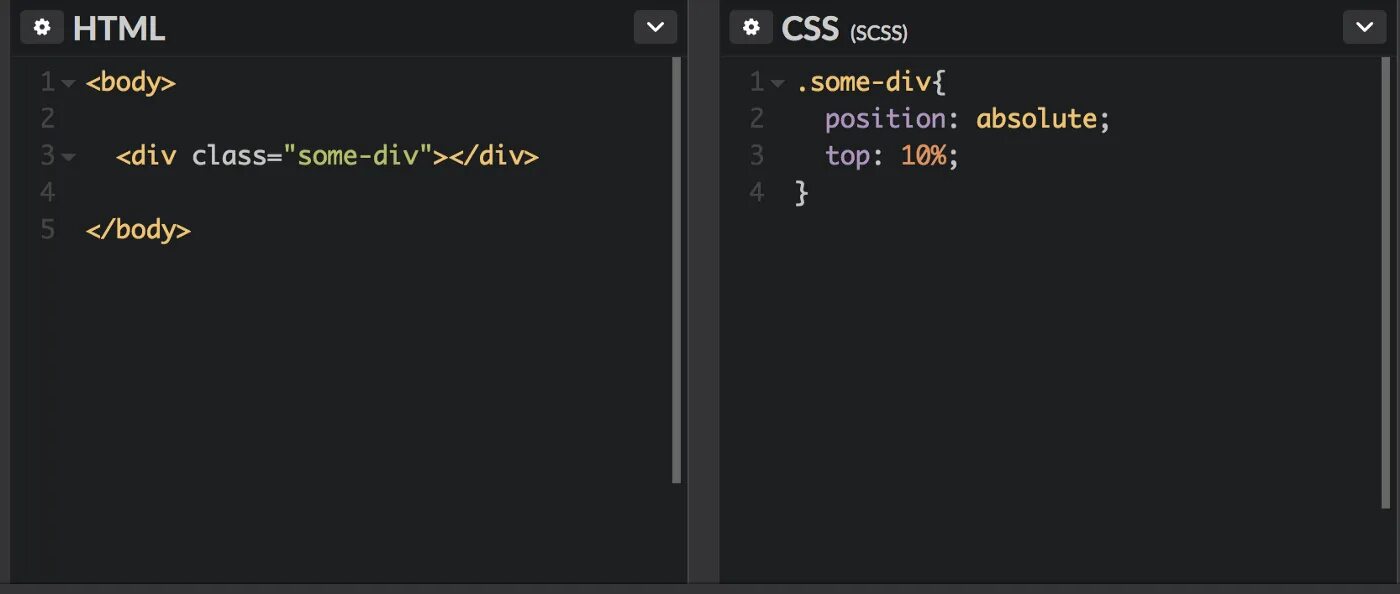Click the 10% value in CSS
The height and width of the screenshot is (594, 1400).
coord(923,156)
